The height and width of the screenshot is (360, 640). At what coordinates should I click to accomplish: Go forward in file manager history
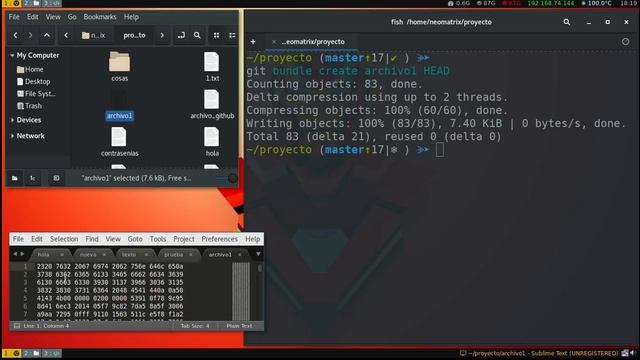(x=30, y=35)
